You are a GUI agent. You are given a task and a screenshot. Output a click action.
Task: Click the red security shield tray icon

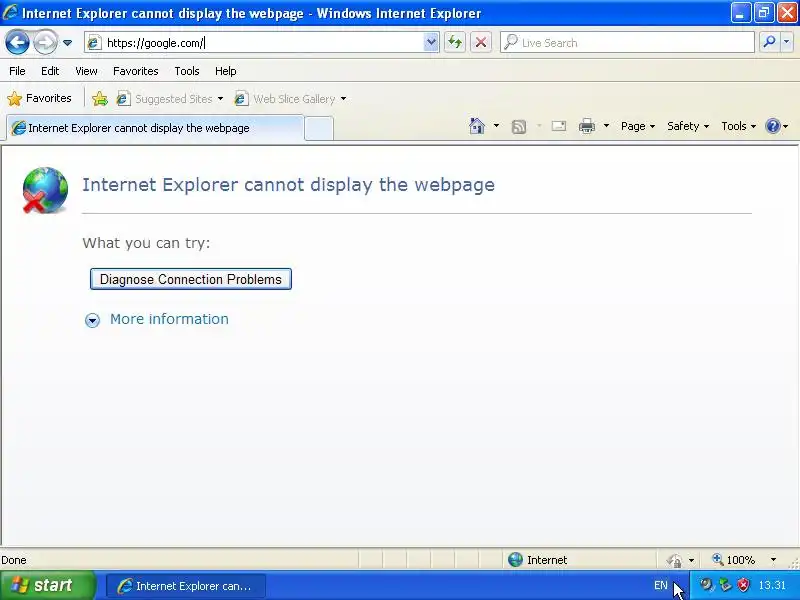click(x=744, y=585)
